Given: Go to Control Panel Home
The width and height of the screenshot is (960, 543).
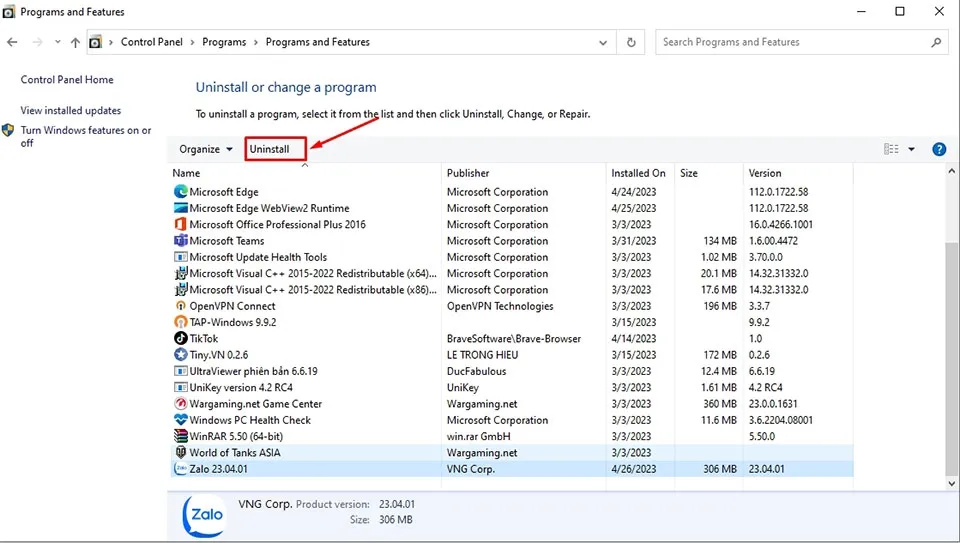Looking at the screenshot, I should [67, 80].
